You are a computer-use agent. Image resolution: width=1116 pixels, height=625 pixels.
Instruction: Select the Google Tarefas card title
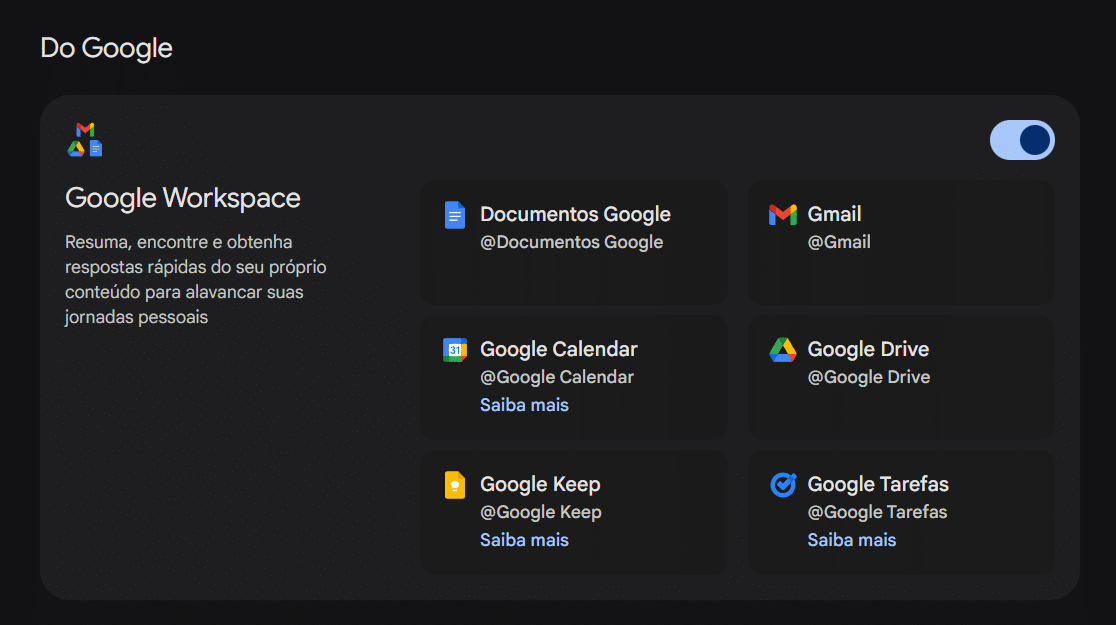click(x=878, y=485)
